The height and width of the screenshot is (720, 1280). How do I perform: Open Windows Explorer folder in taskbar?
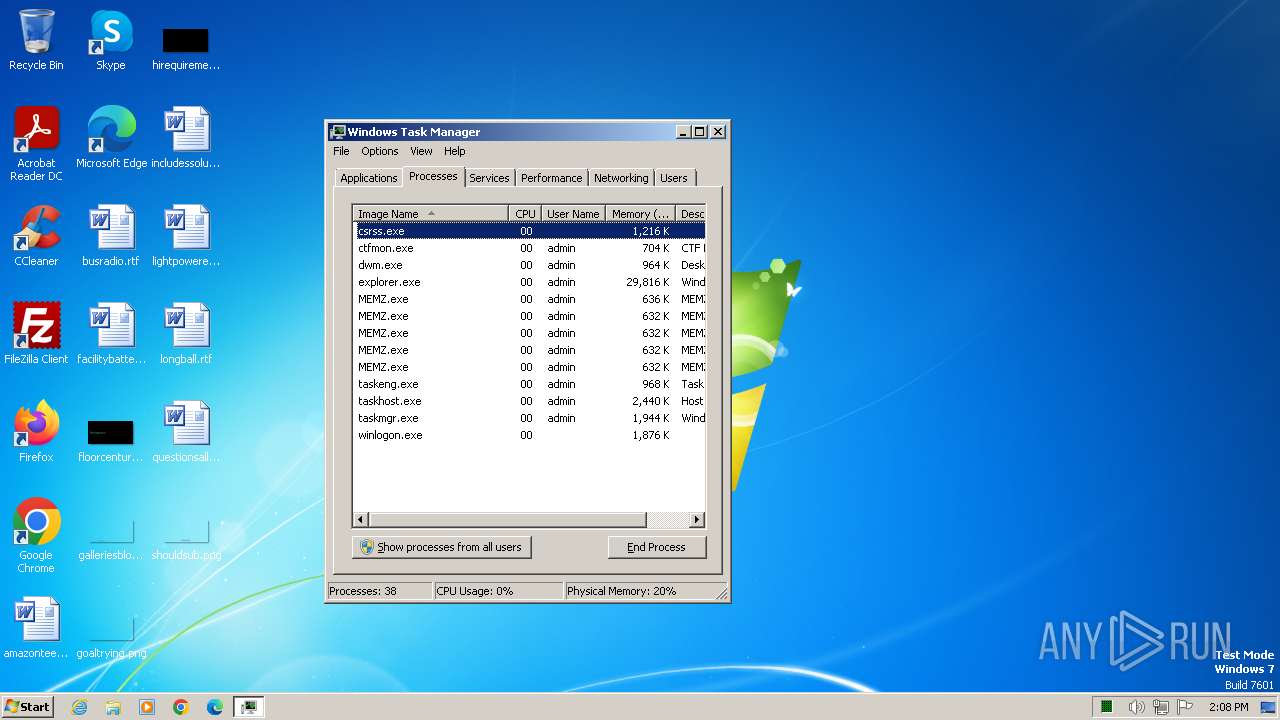point(113,707)
